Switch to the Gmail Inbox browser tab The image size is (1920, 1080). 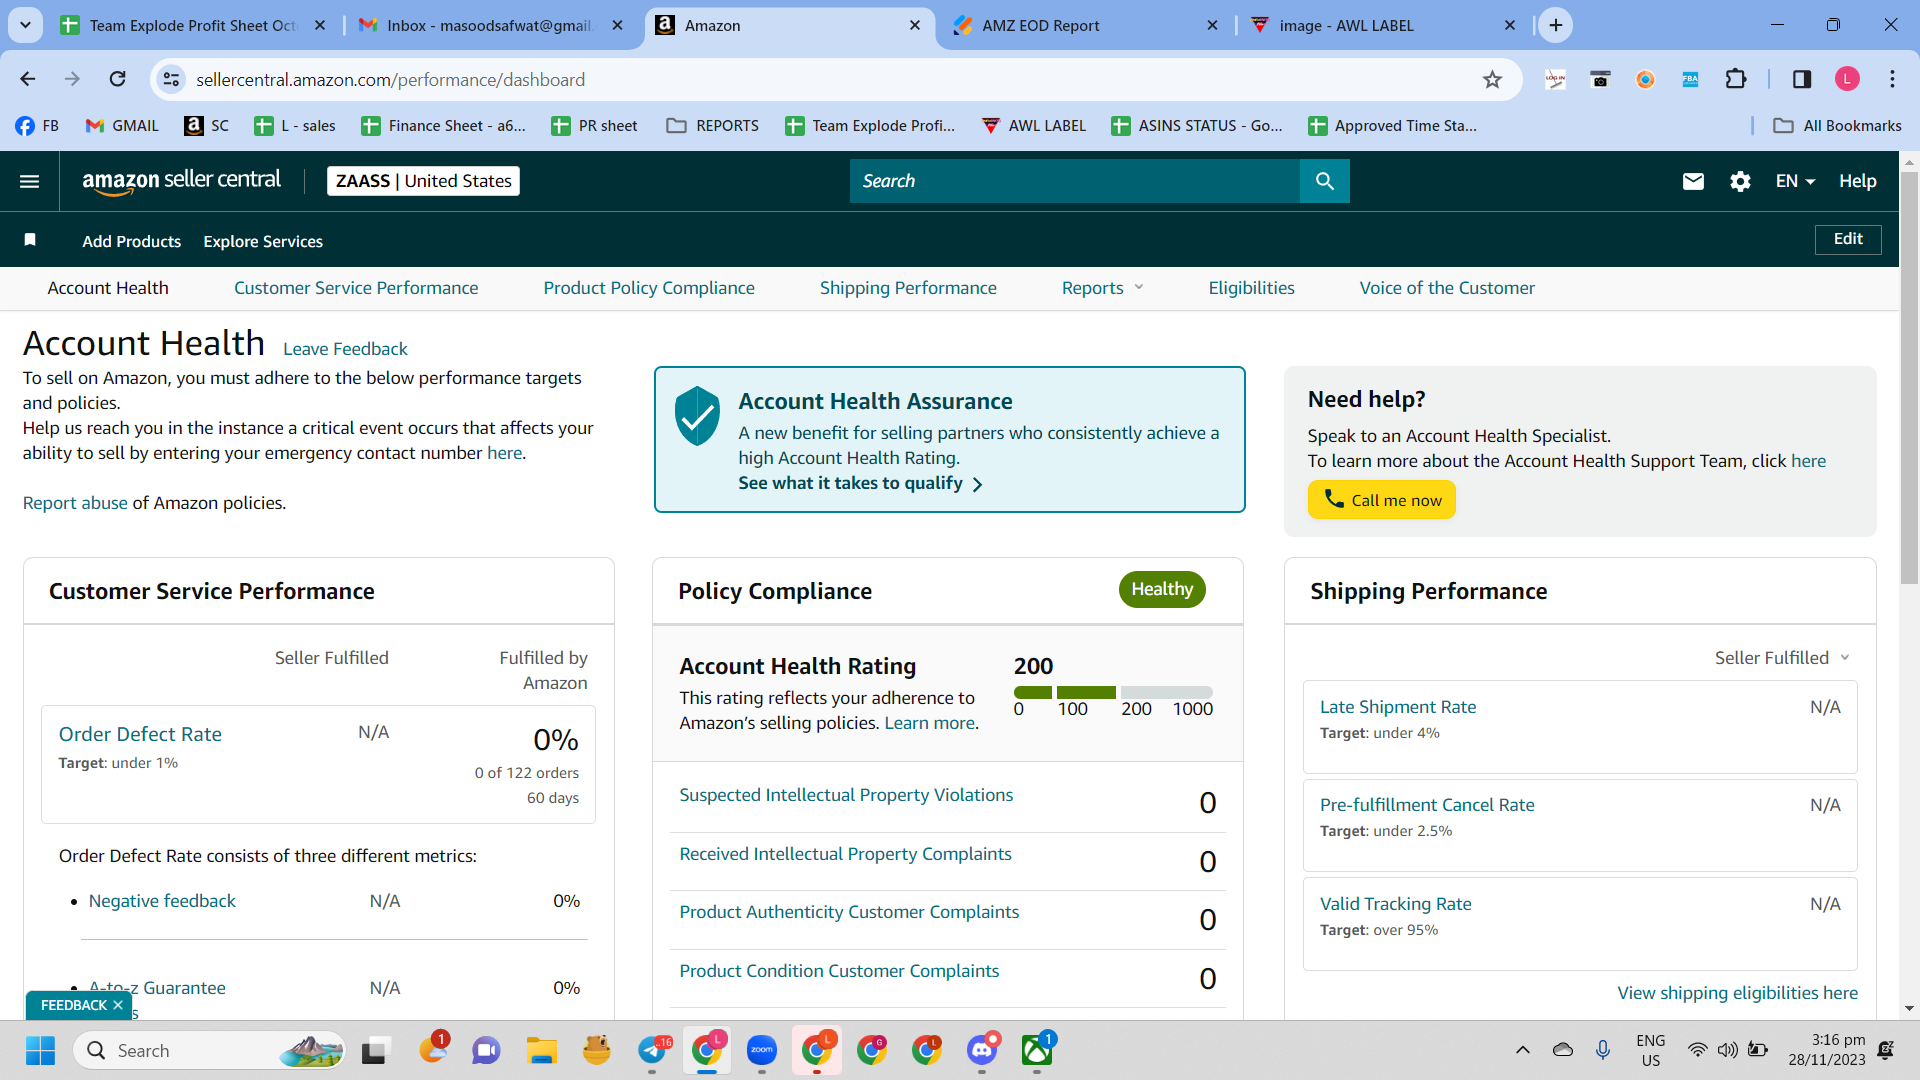(x=490, y=26)
